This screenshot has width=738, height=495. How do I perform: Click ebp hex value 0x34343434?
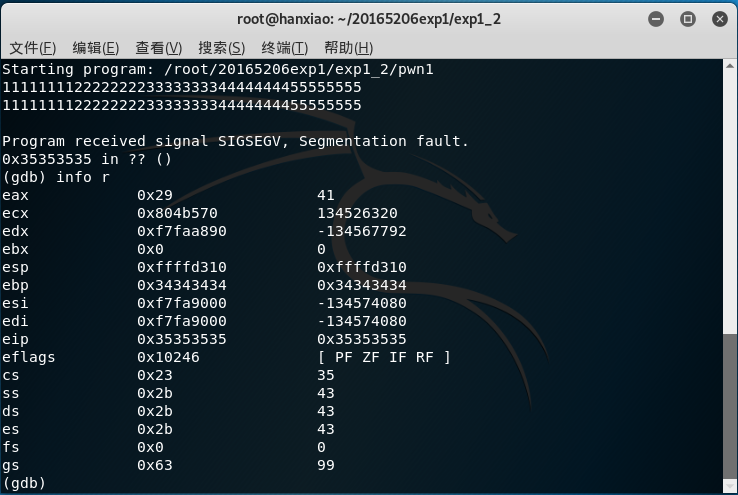pos(182,285)
